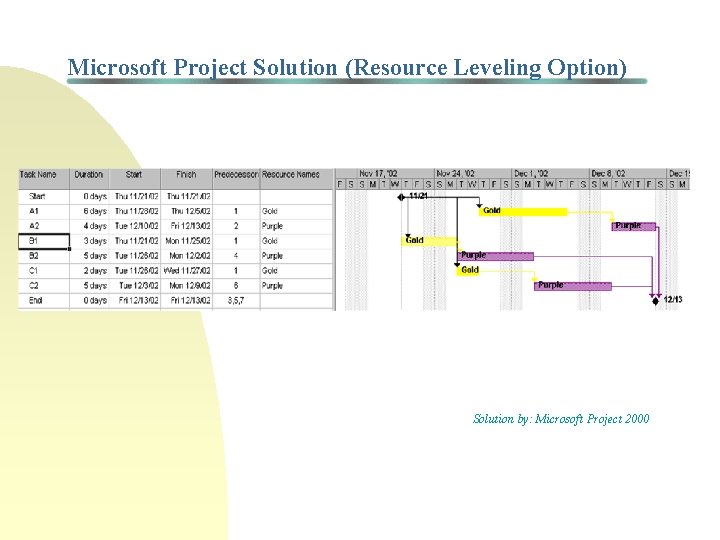The height and width of the screenshot is (540, 720).
Task: Click the 3 days duration of B1
Action: tap(89, 241)
